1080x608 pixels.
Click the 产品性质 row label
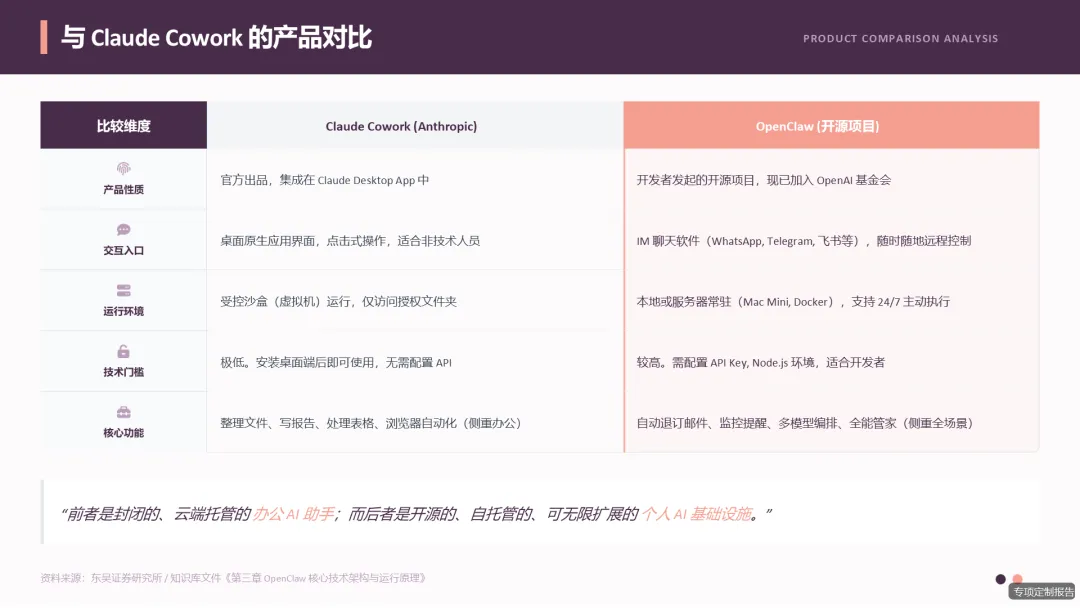pyautogui.click(x=123, y=189)
